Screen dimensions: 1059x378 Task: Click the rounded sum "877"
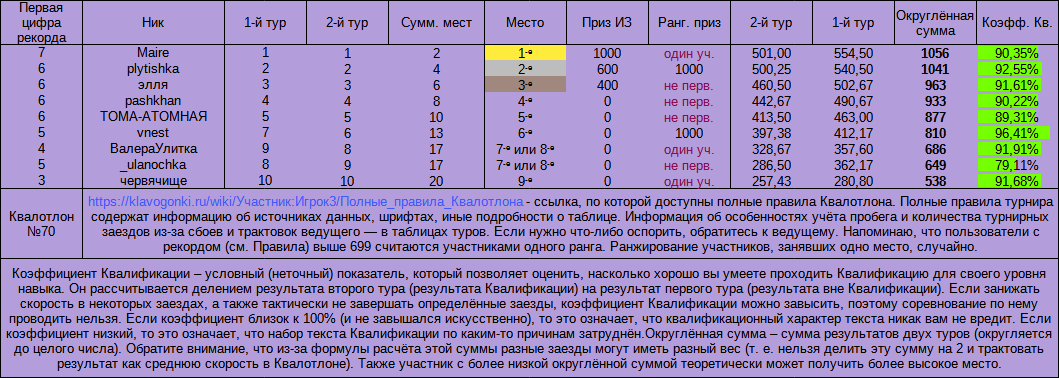(x=935, y=117)
